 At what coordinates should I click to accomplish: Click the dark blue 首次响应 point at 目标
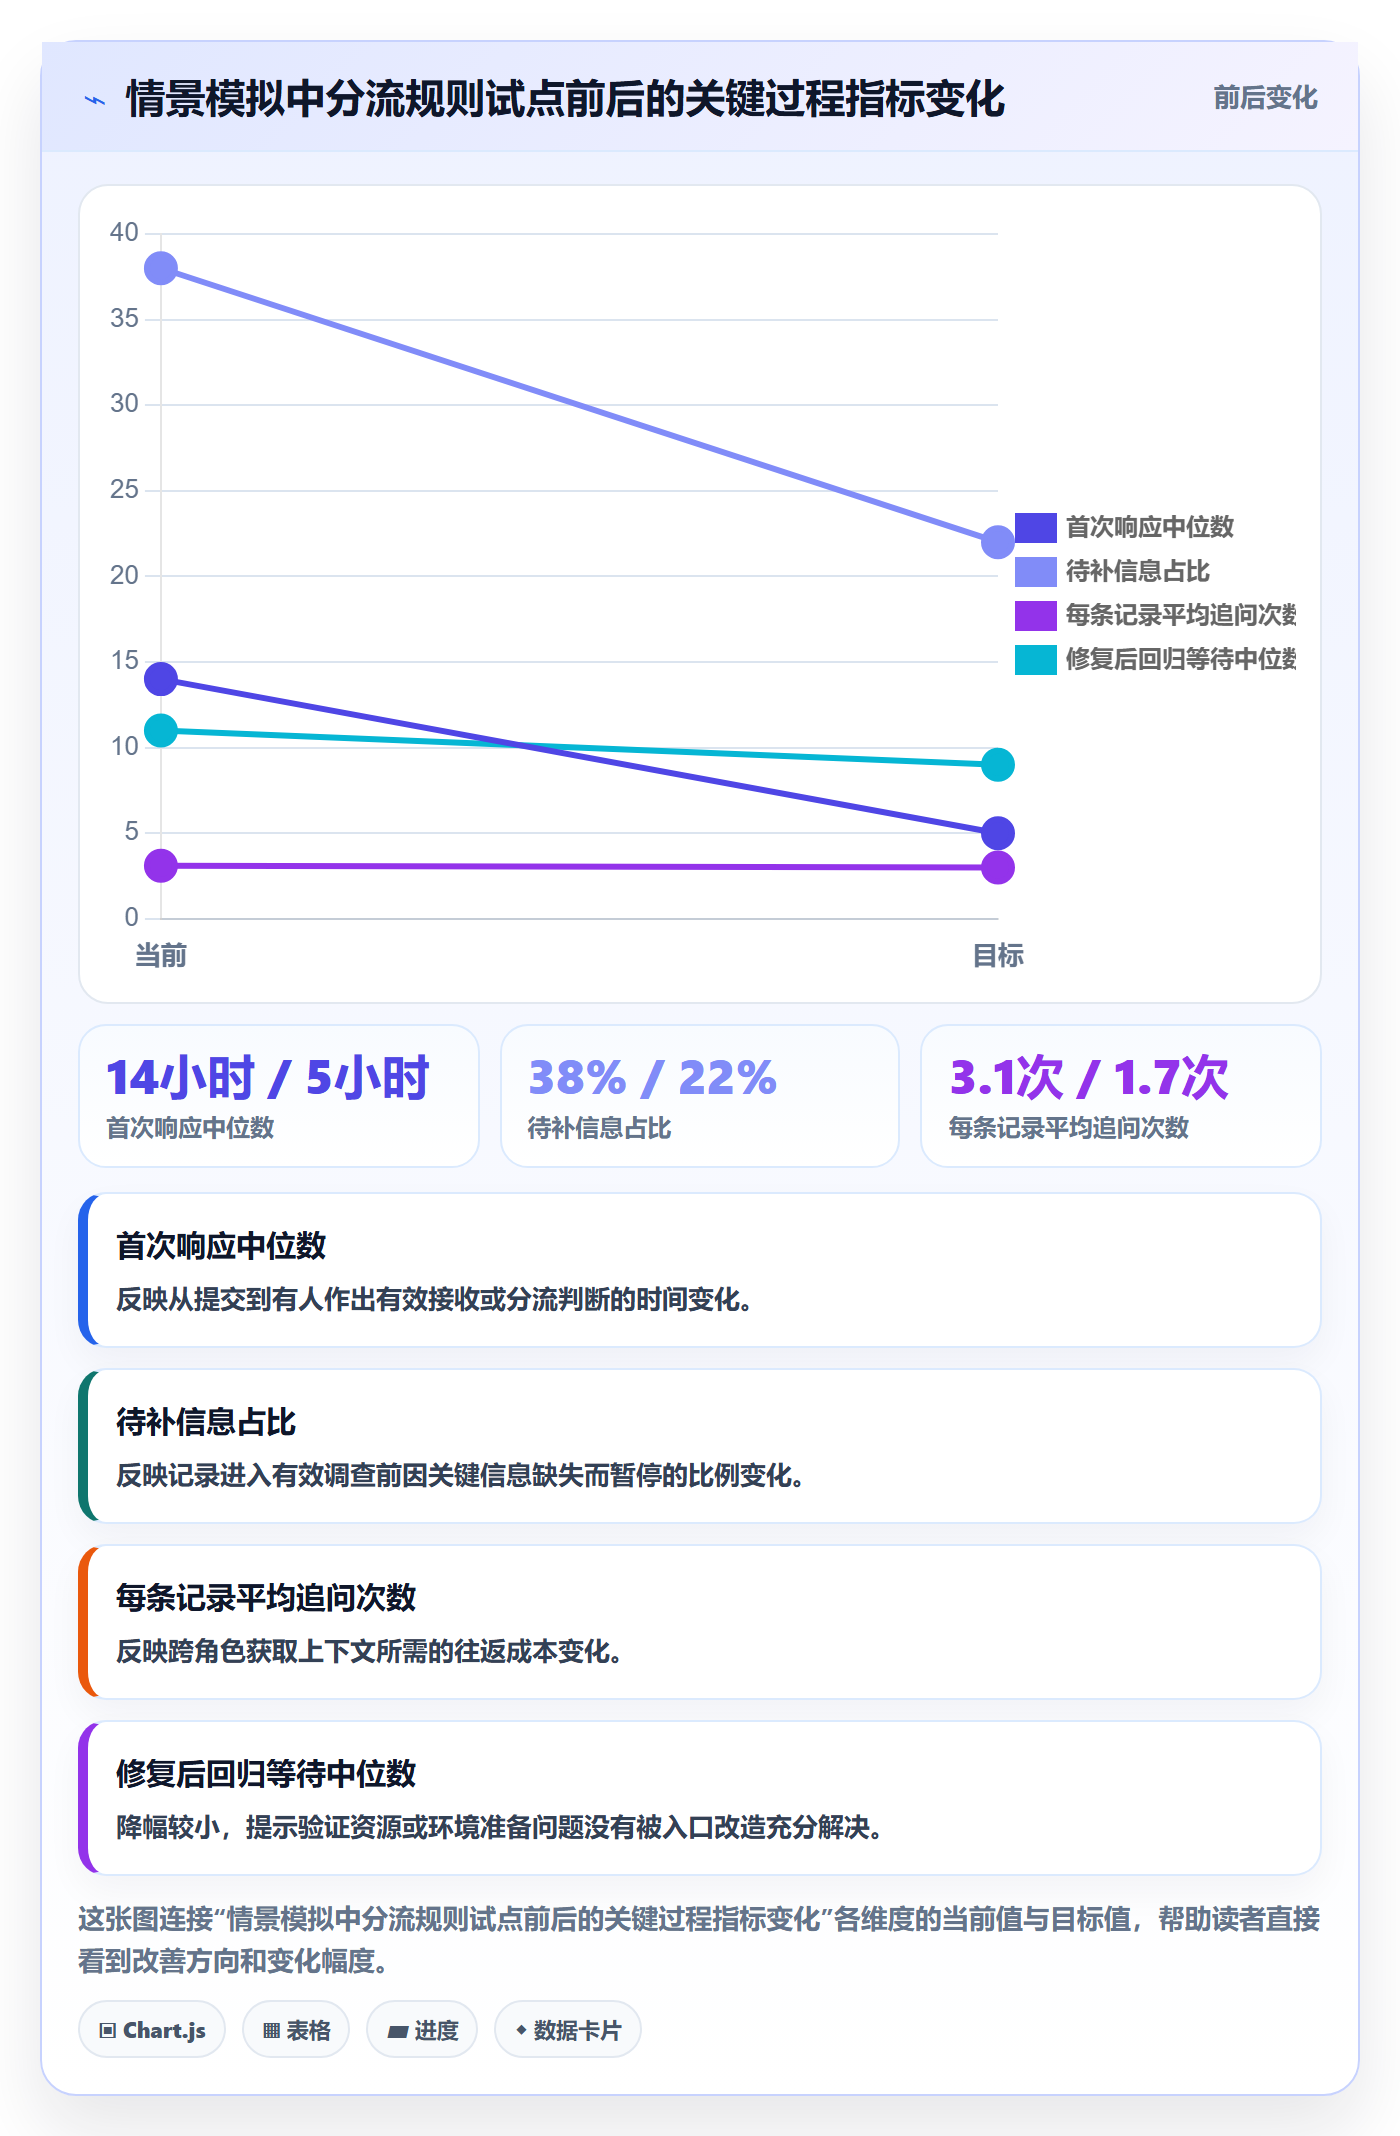tap(997, 833)
